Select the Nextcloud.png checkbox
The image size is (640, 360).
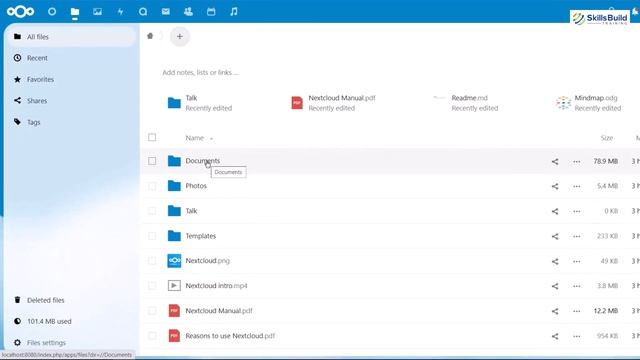[x=152, y=261]
